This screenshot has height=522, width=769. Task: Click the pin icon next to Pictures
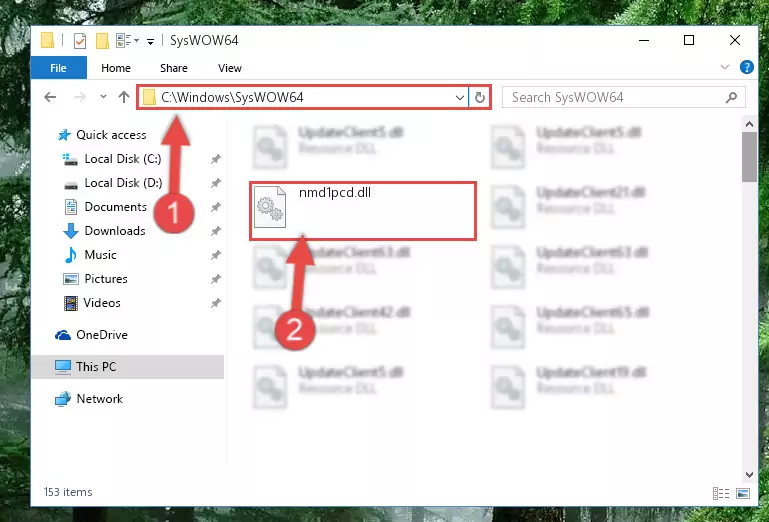(x=215, y=279)
